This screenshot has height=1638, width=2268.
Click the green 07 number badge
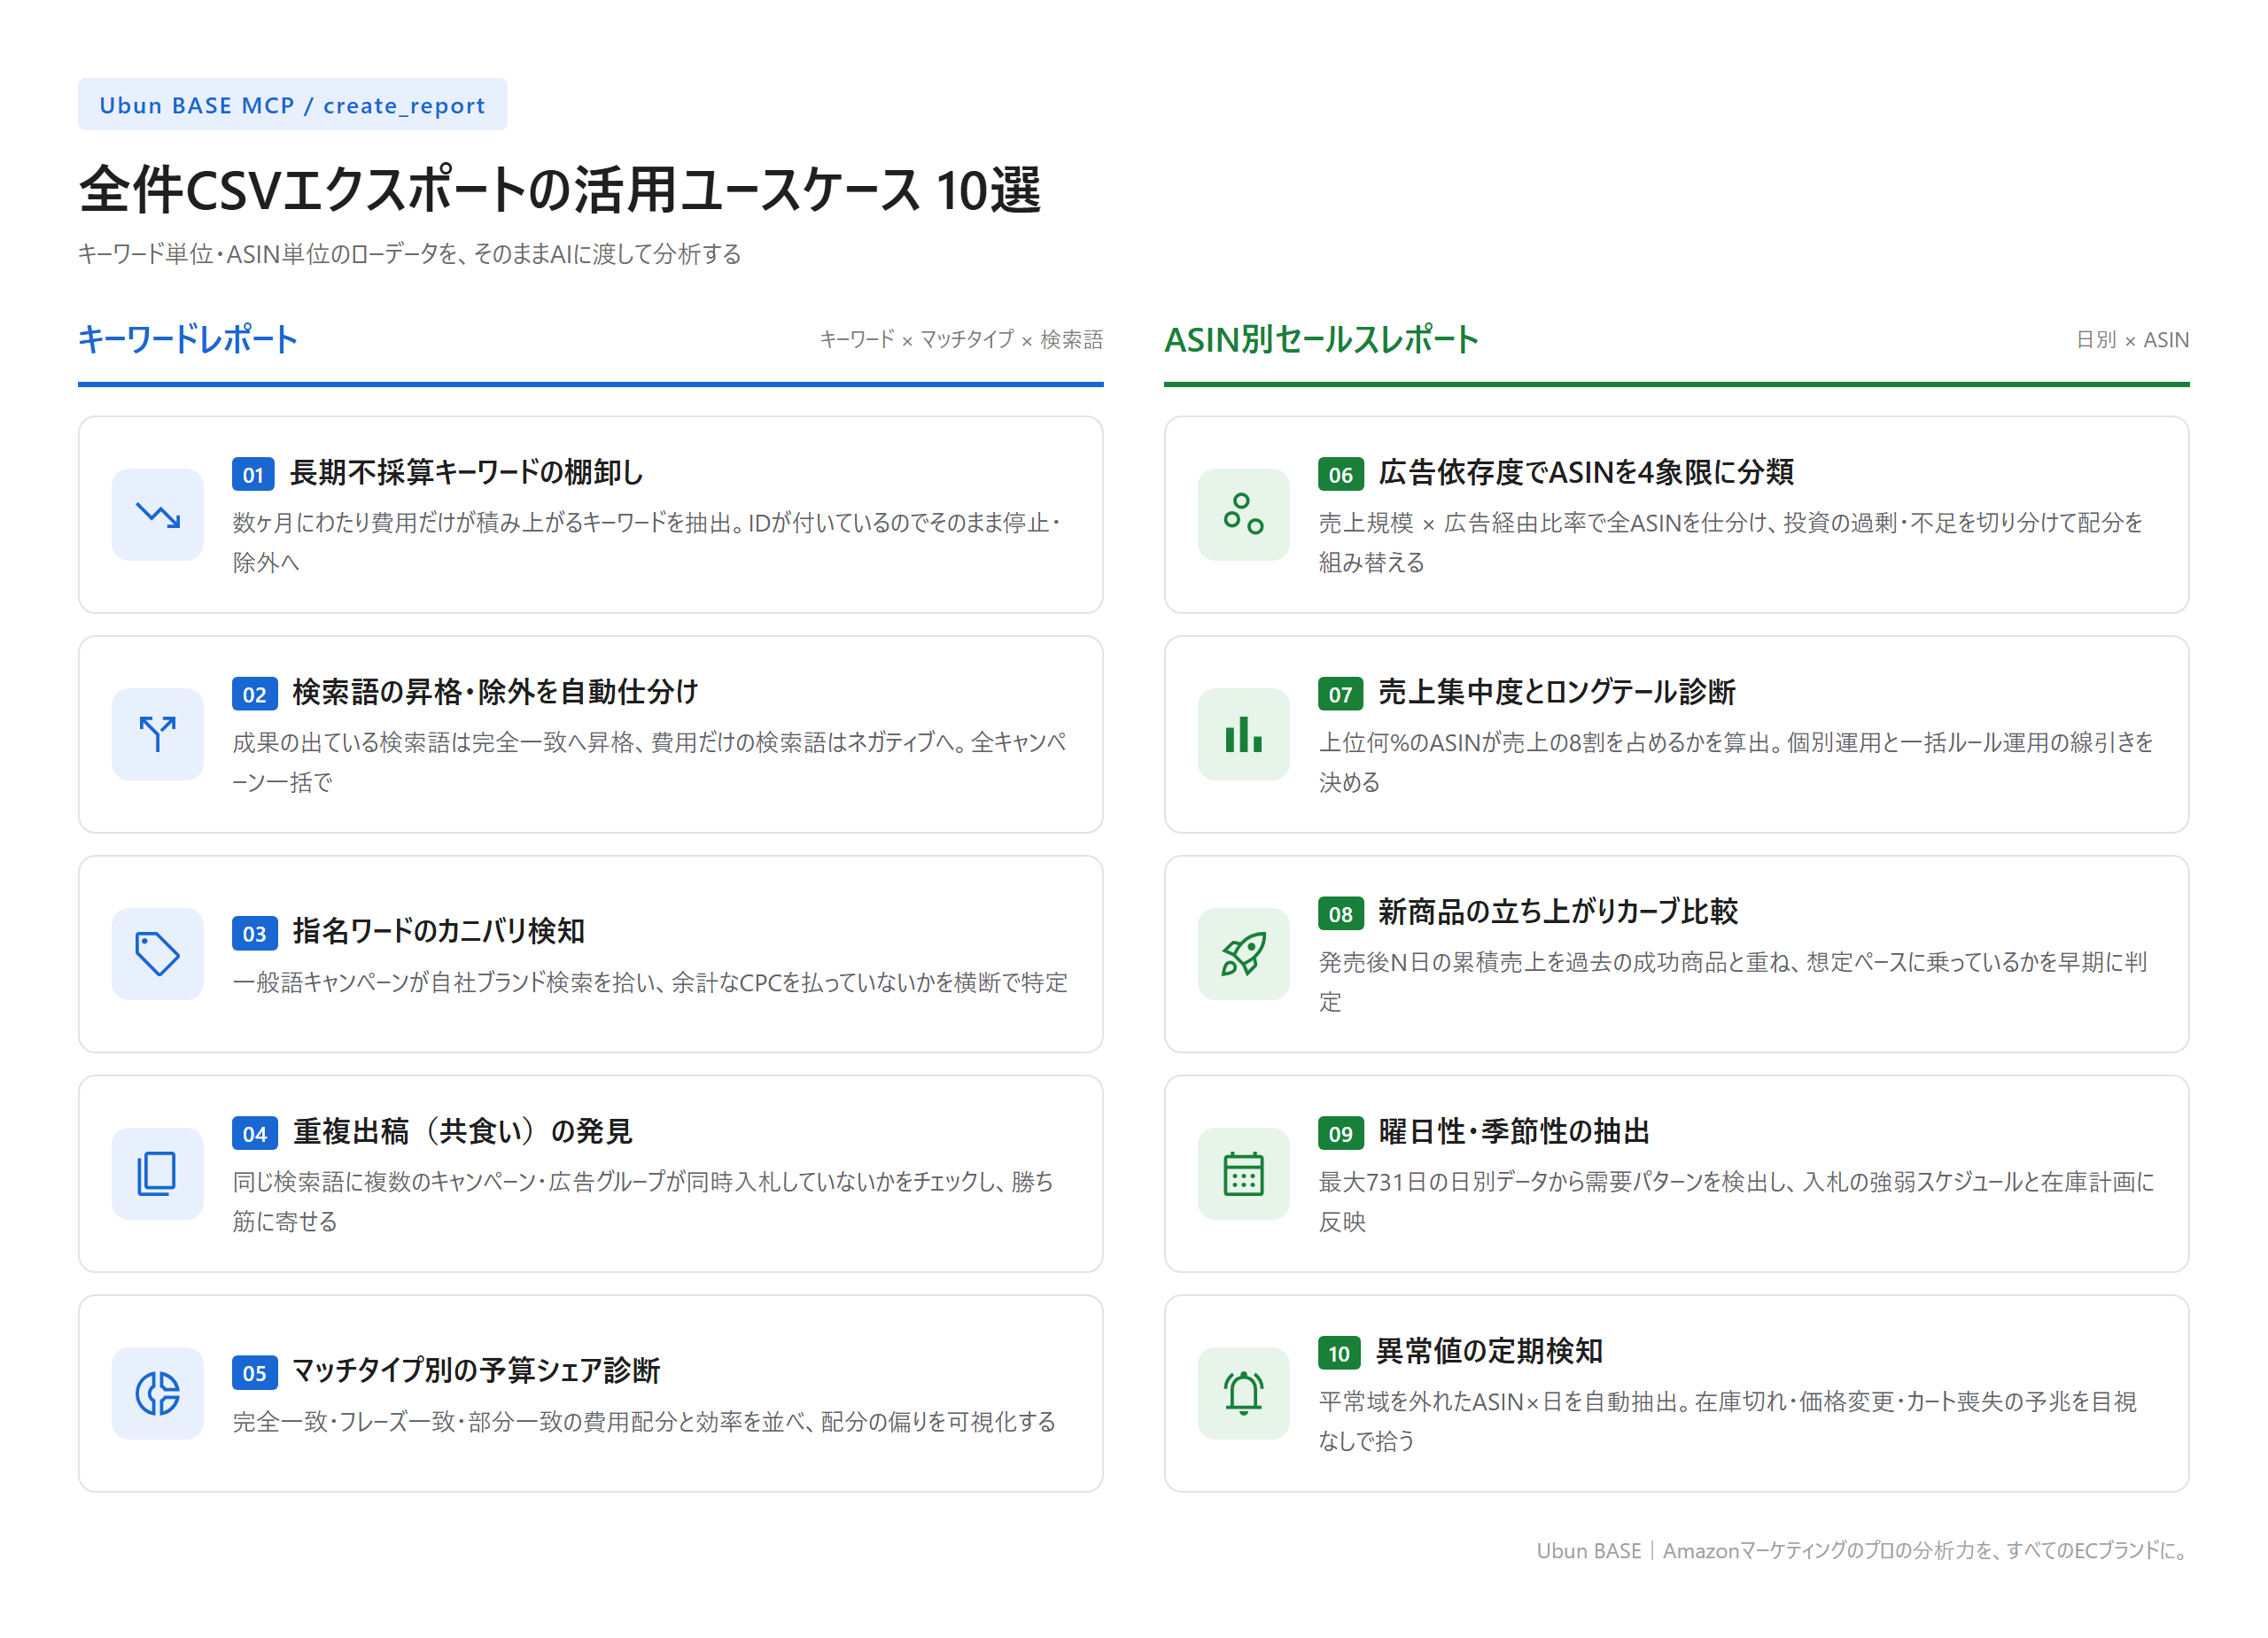[x=1340, y=694]
